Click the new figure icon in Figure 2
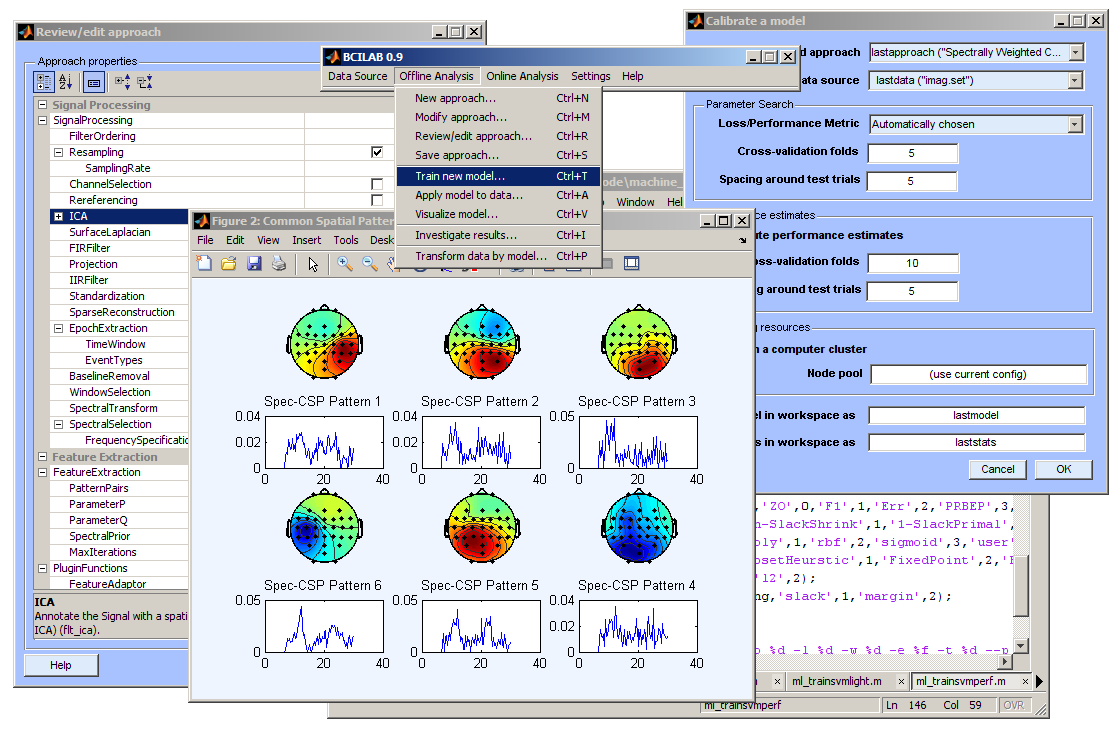1120x730 pixels. 204,263
